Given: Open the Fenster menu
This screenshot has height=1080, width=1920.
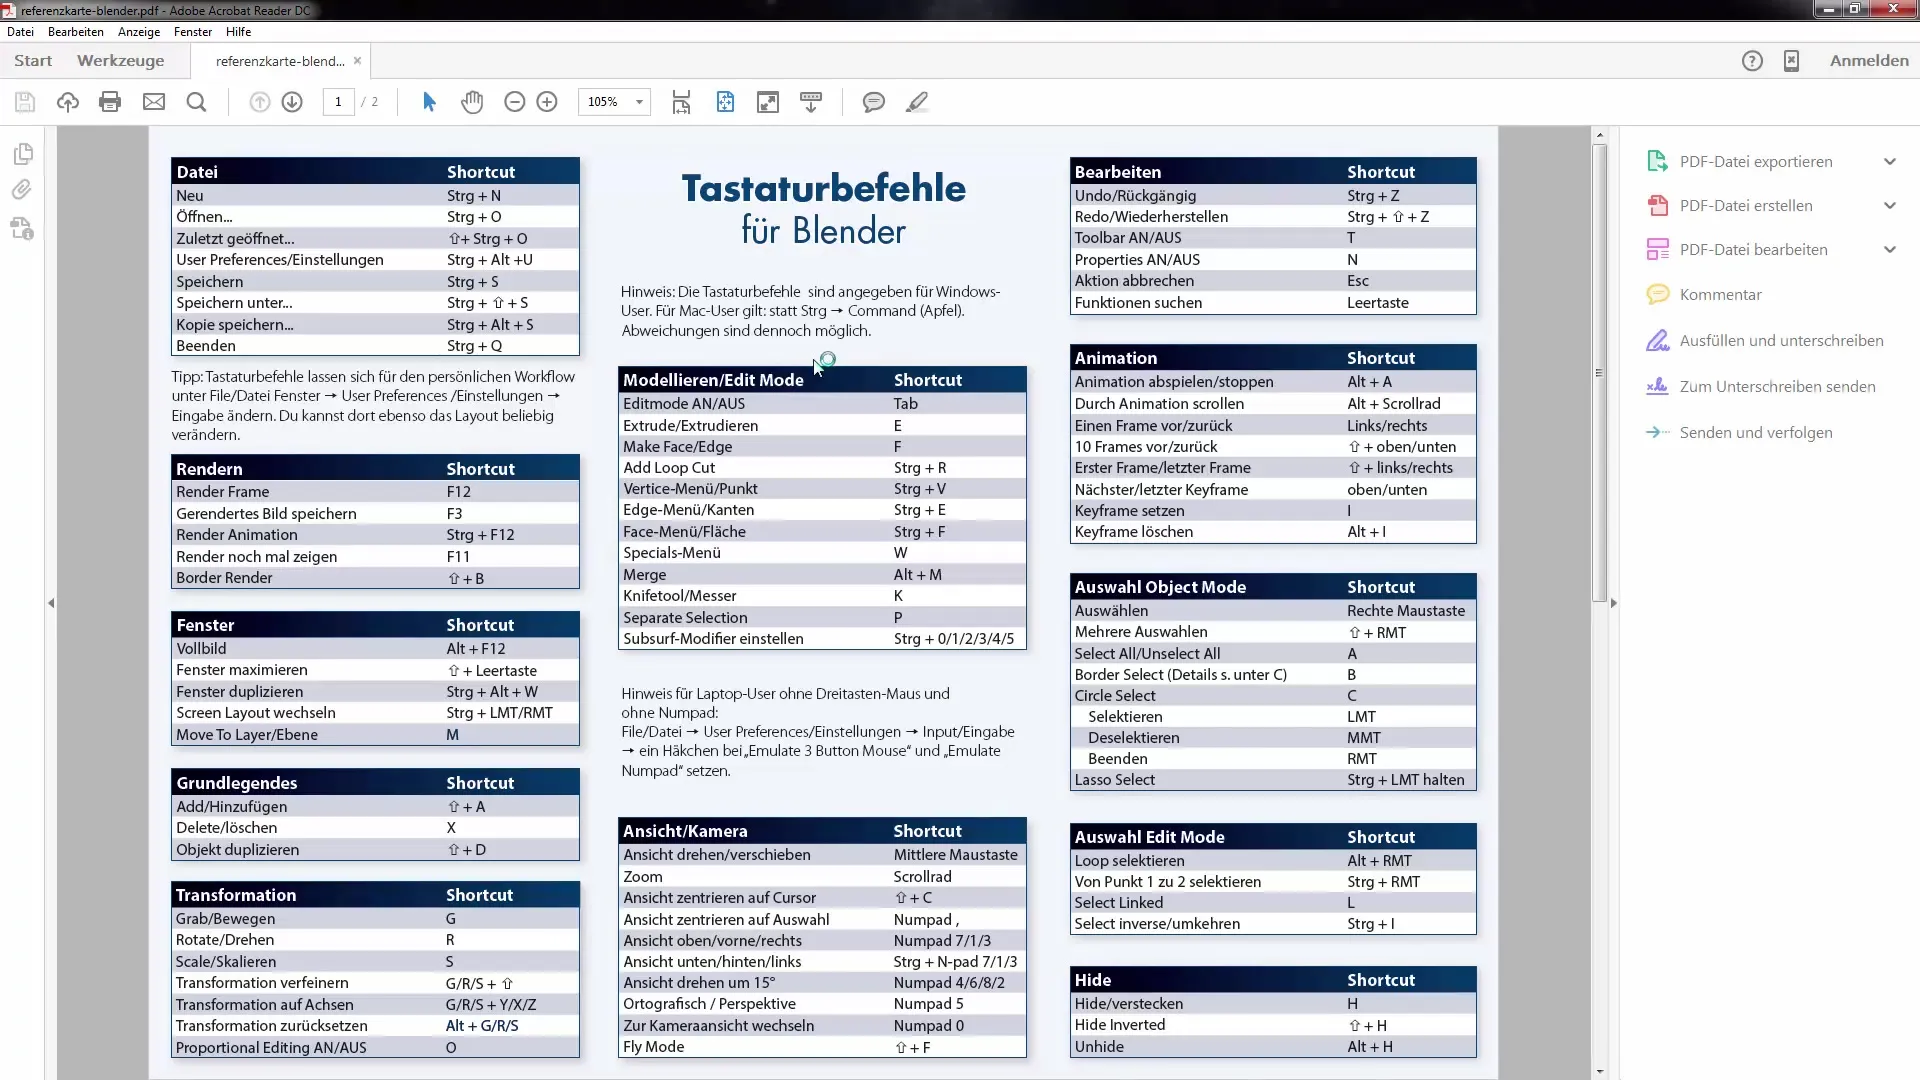Looking at the screenshot, I should pyautogui.click(x=193, y=32).
